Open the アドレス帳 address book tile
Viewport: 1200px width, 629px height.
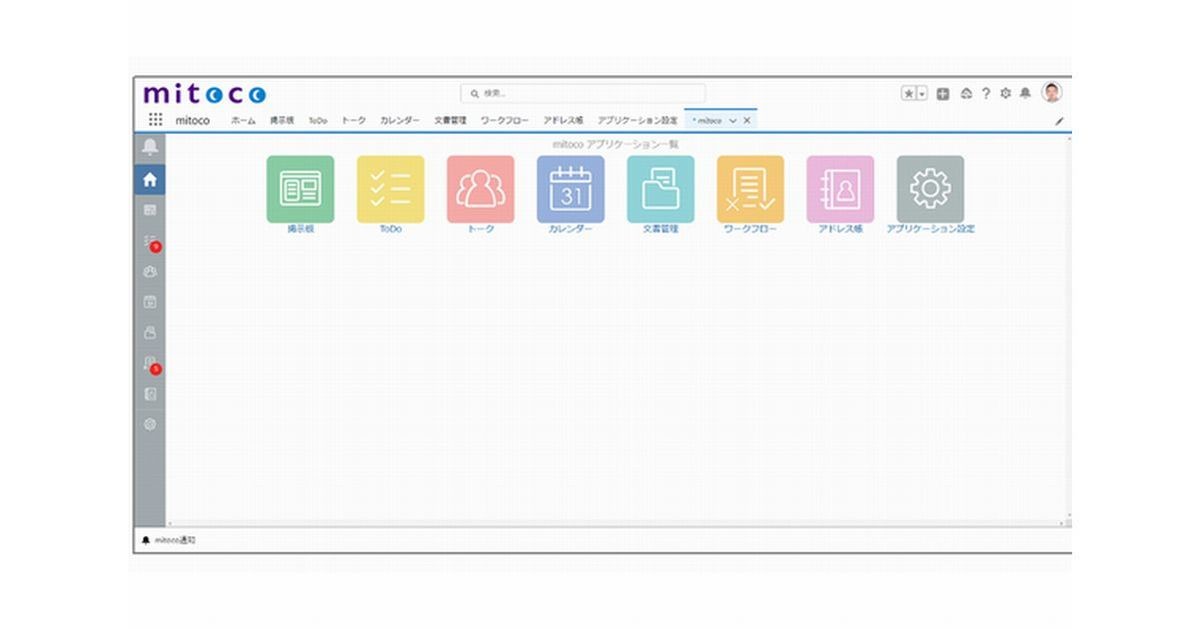(x=840, y=189)
